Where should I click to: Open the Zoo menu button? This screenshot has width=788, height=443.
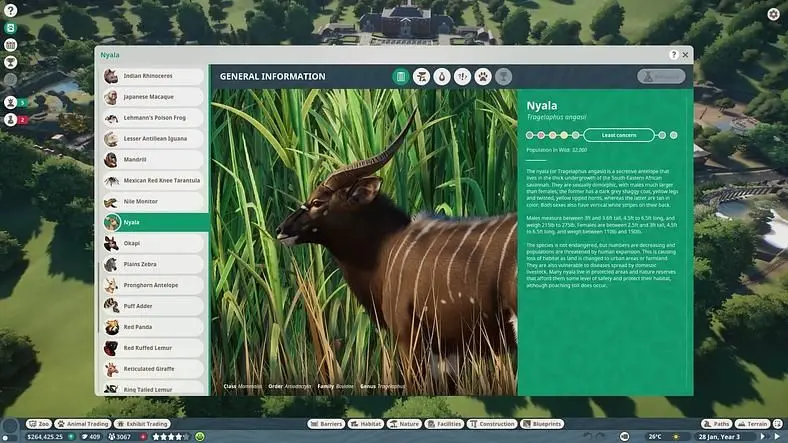(39, 424)
